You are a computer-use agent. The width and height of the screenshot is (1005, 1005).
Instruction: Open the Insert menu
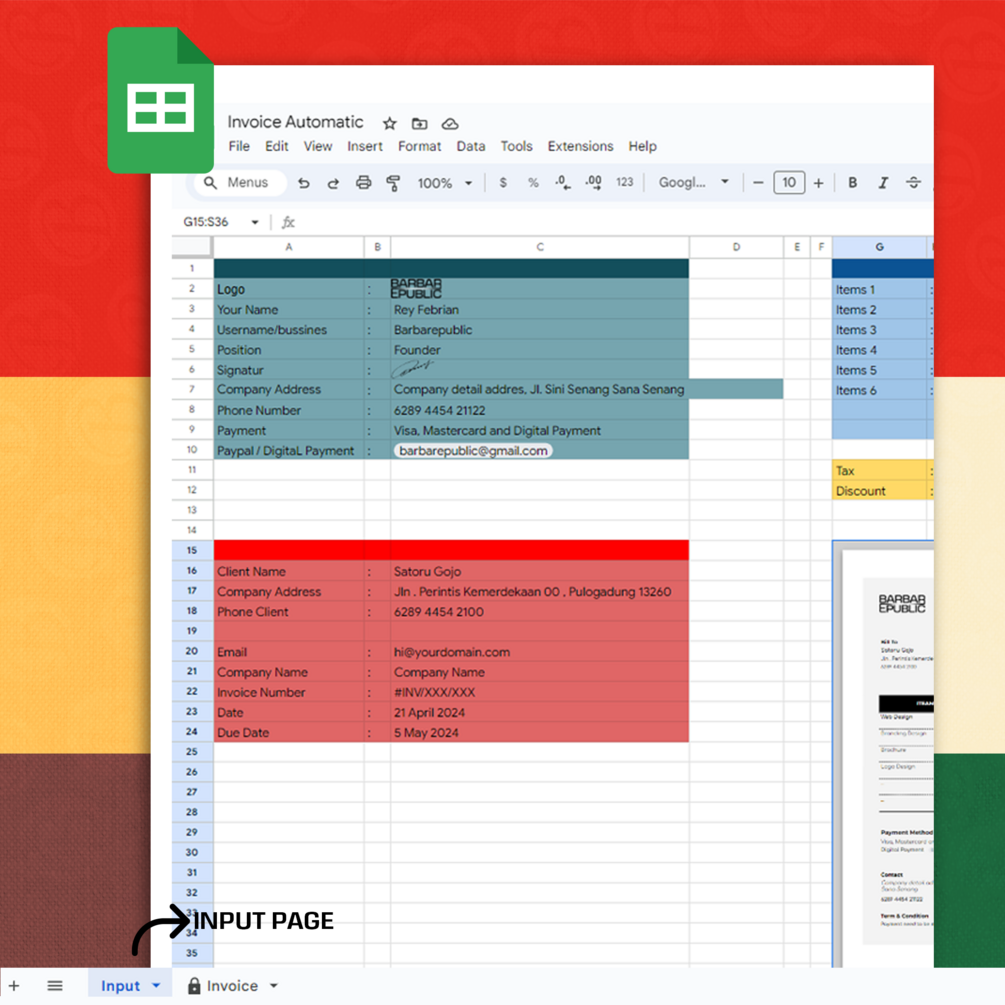[x=365, y=146]
